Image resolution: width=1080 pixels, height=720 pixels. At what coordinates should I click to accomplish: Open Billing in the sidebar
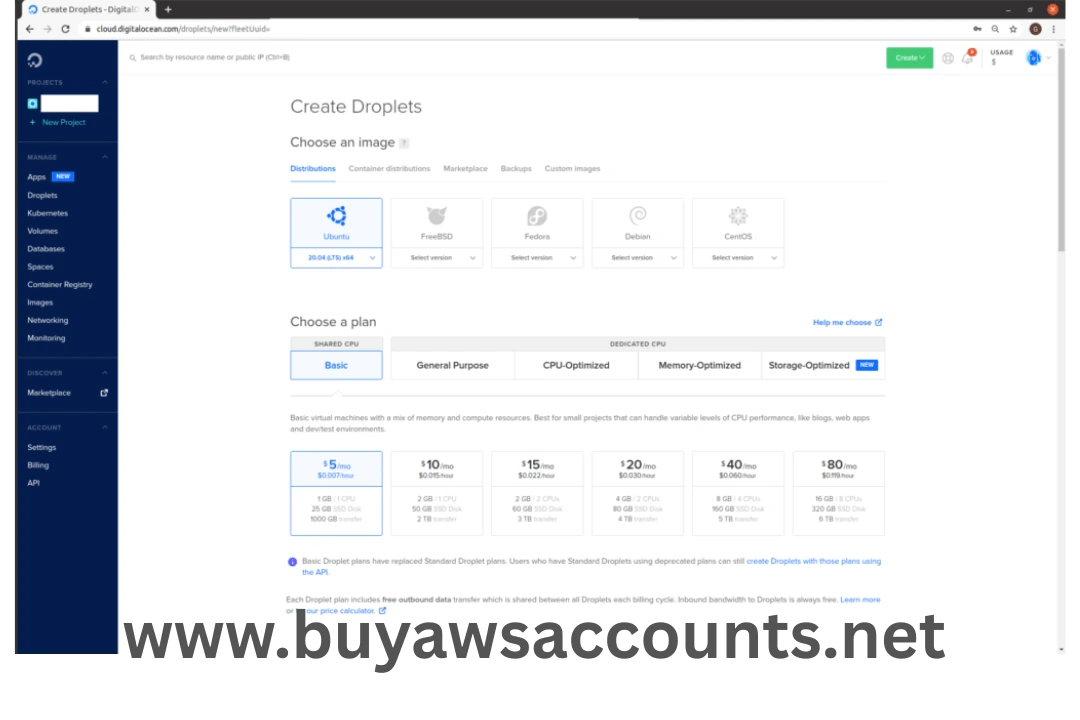click(38, 466)
